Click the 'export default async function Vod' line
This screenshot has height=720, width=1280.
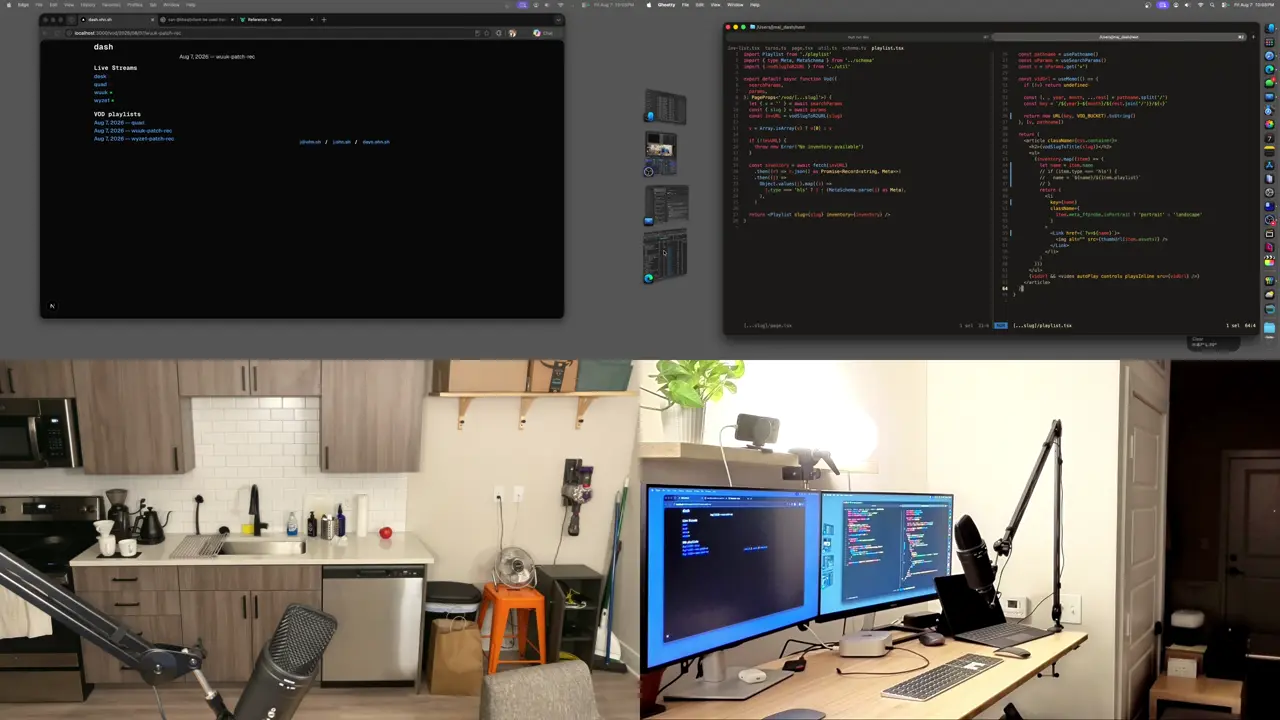[790, 79]
